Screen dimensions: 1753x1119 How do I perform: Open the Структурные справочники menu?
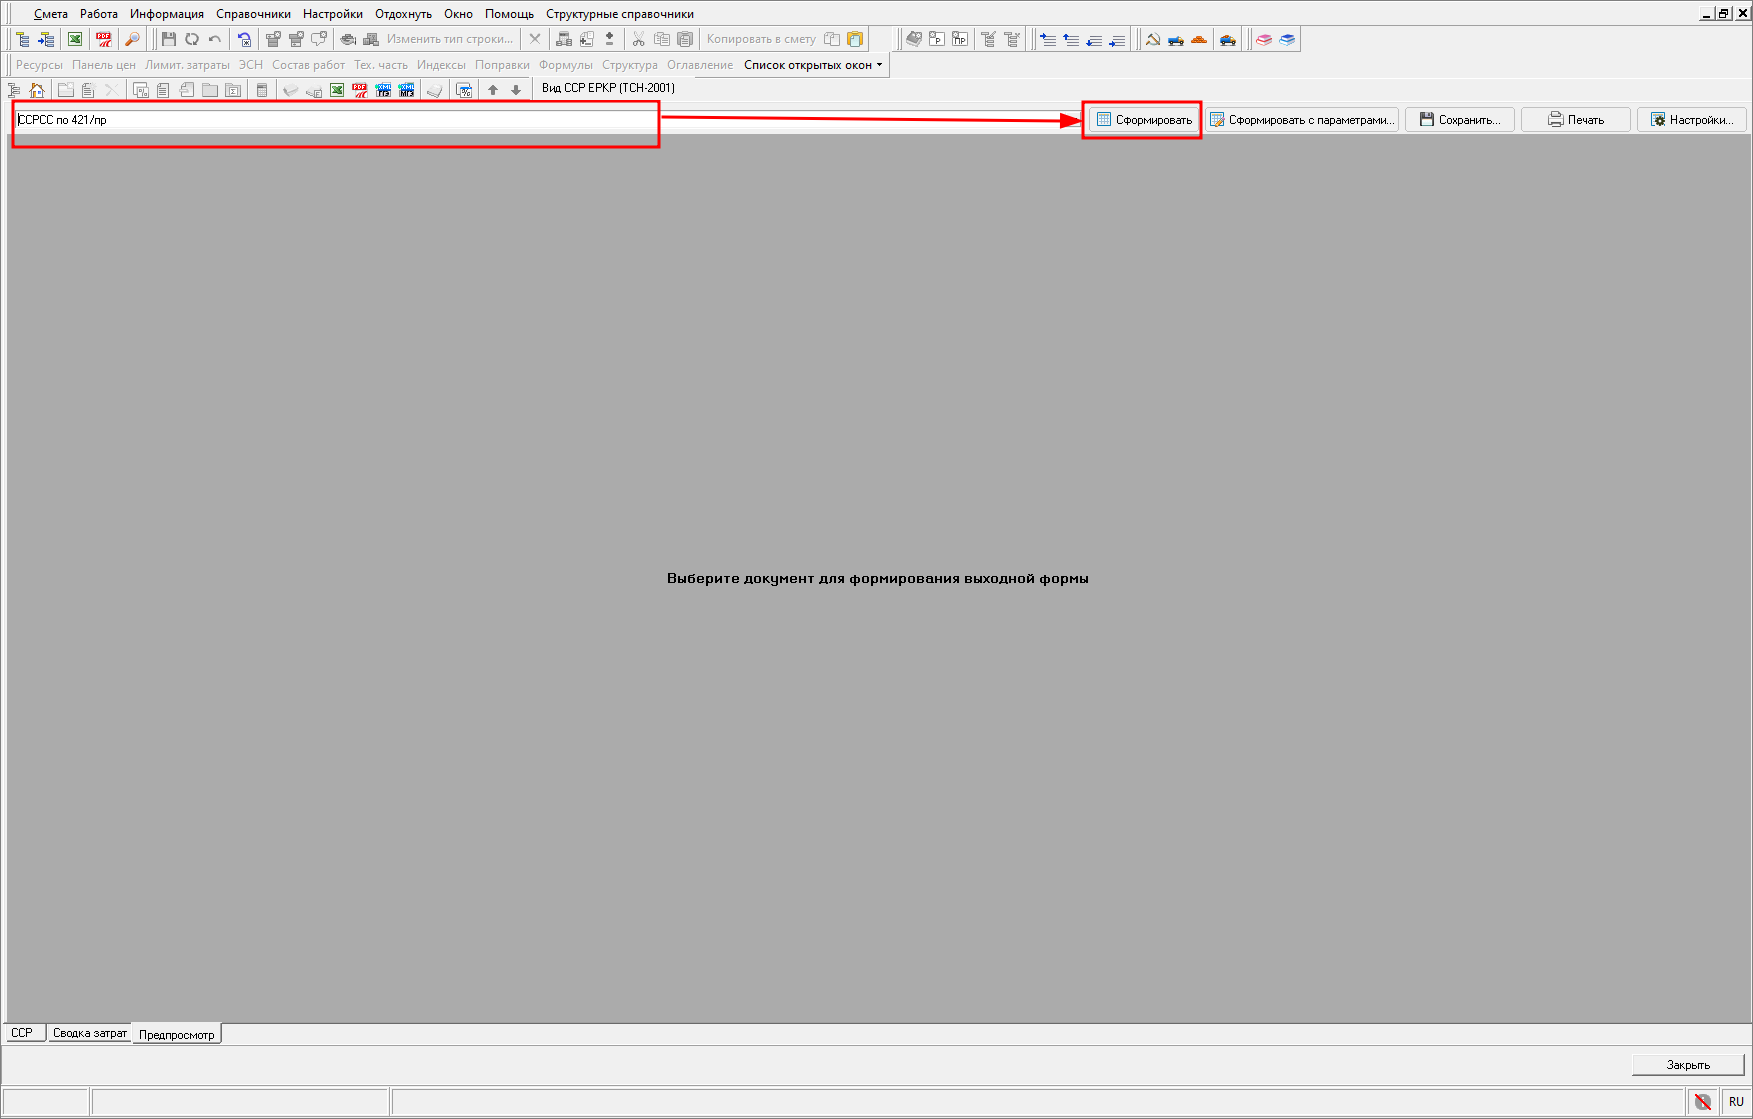point(619,14)
